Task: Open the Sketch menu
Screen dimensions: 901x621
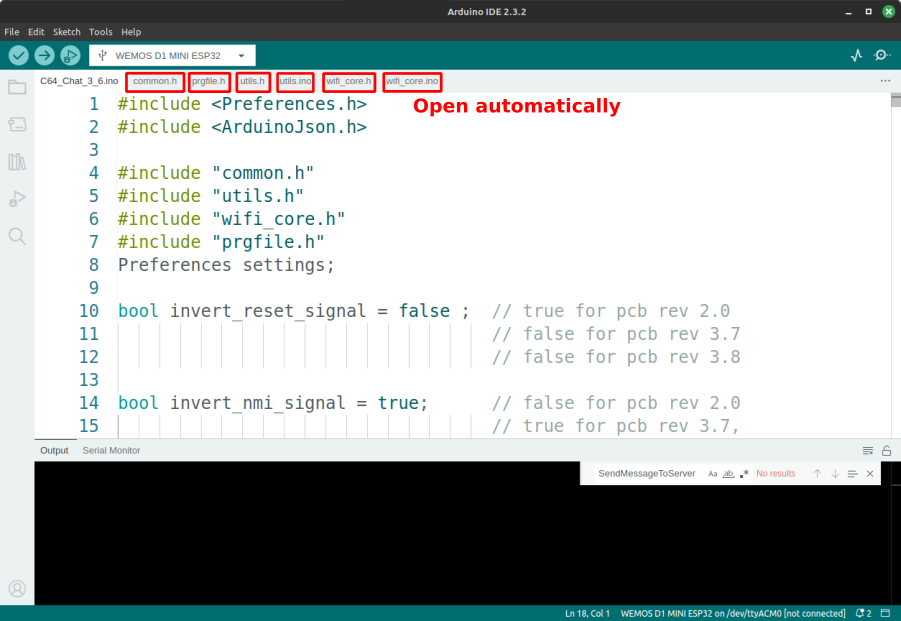Action: tap(66, 32)
